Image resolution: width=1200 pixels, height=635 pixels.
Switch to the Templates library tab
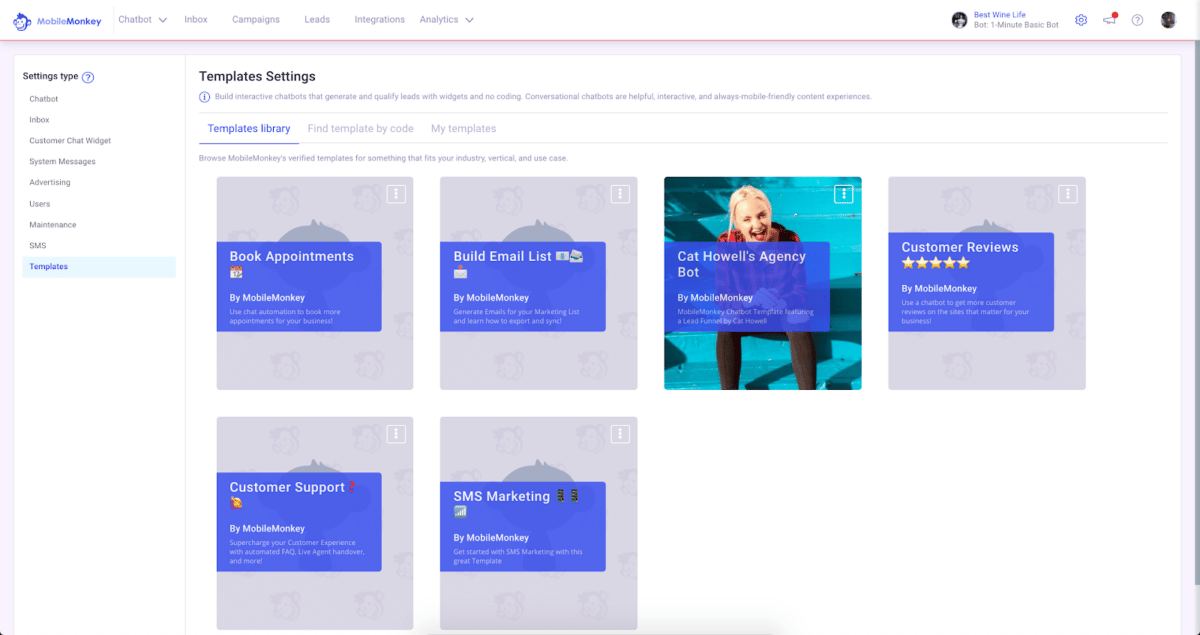(x=249, y=129)
